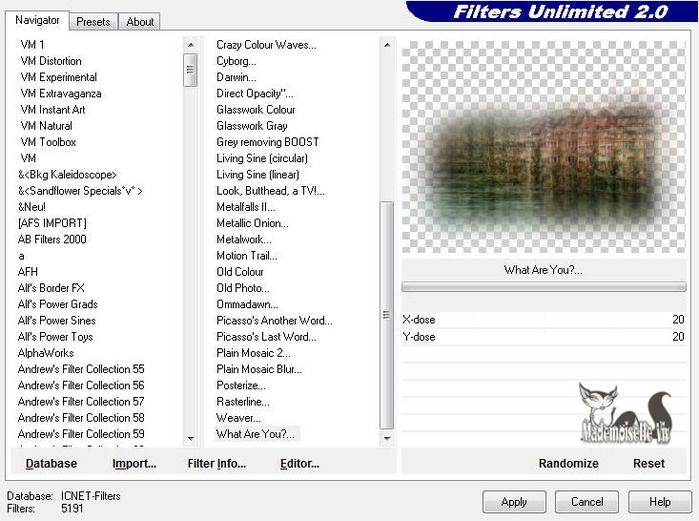Click the Cancel button
Image resolution: width=699 pixels, height=521 pixels.
[587, 502]
